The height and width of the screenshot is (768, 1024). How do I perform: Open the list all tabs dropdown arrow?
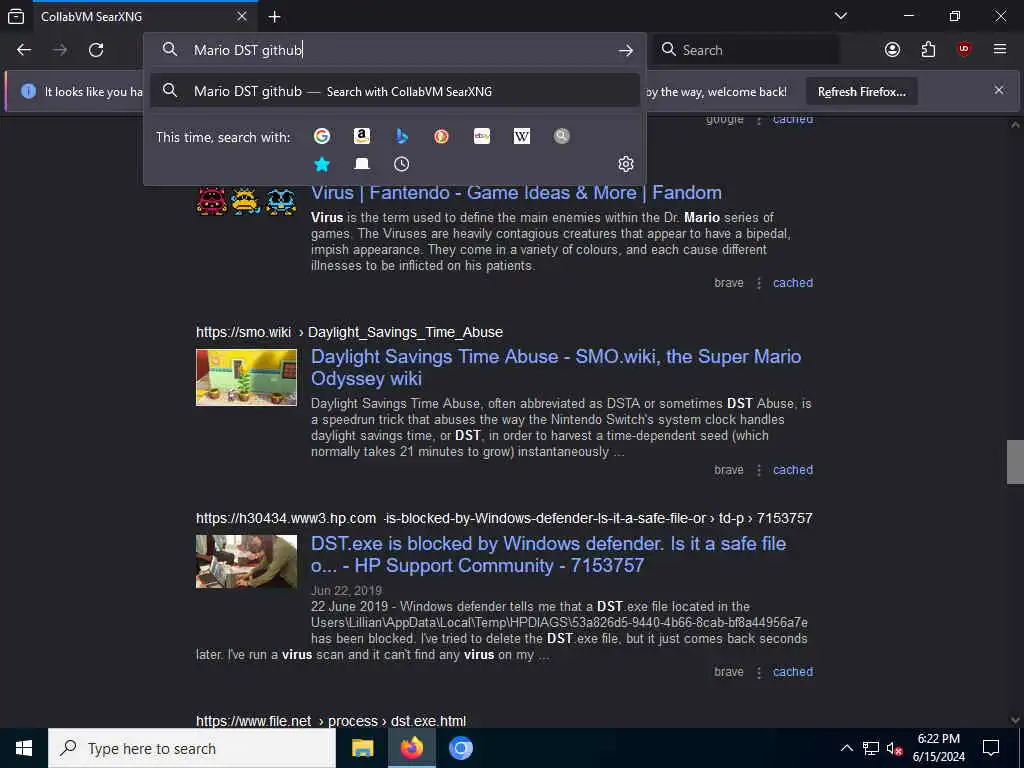[841, 16]
